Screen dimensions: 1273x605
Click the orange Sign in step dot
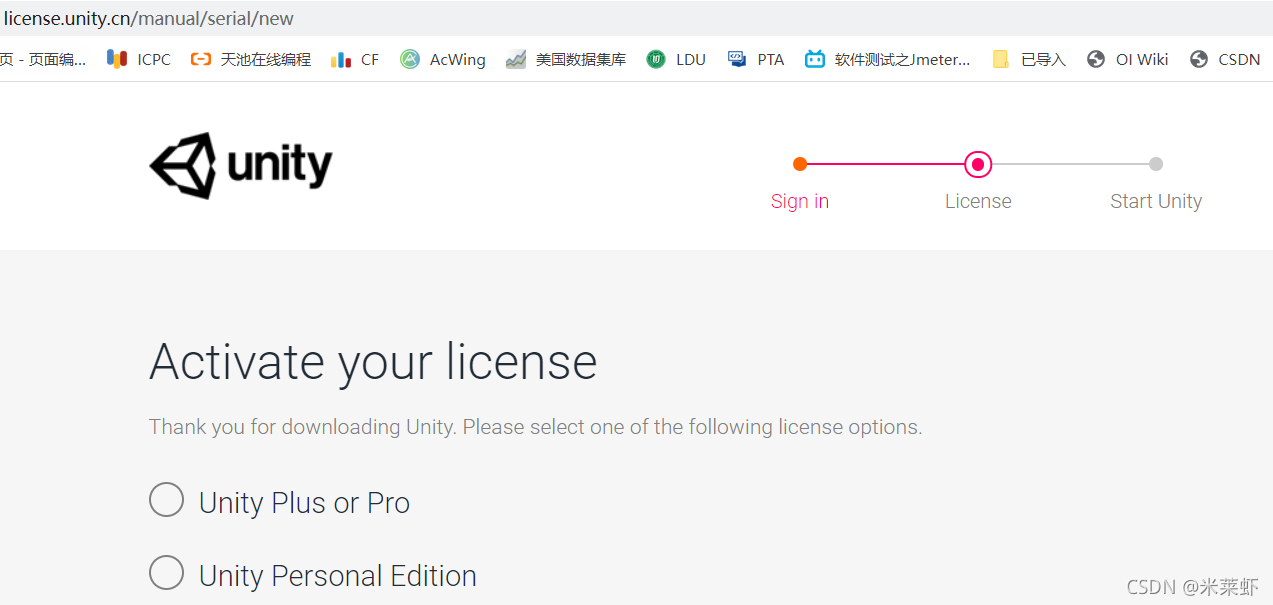click(800, 164)
